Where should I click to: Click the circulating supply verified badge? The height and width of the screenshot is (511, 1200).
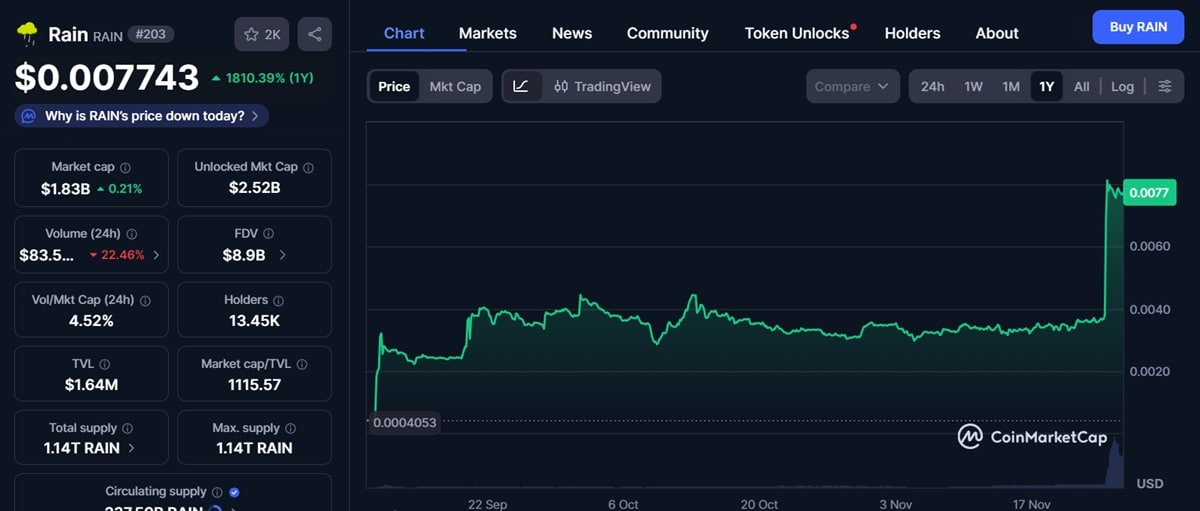234,492
